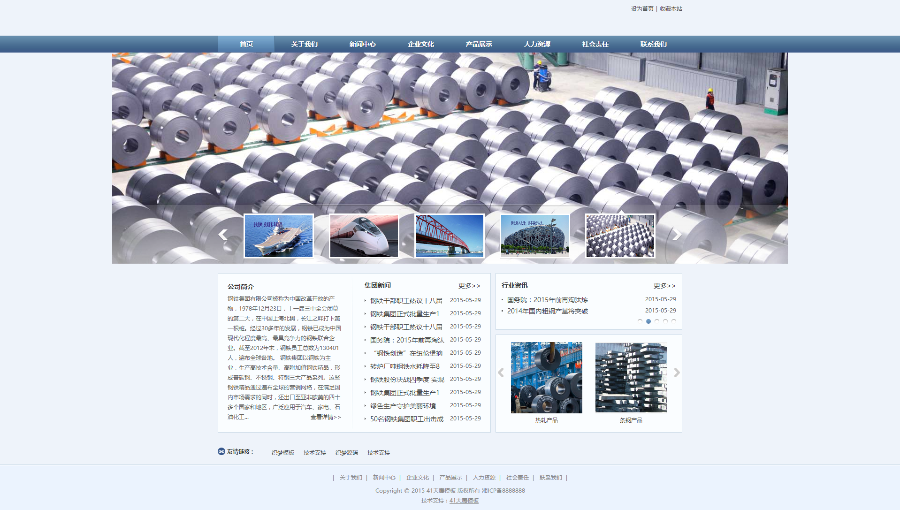
Task: Go to 新闻中心 in the top navigation bar
Action: pyautogui.click(x=362, y=44)
